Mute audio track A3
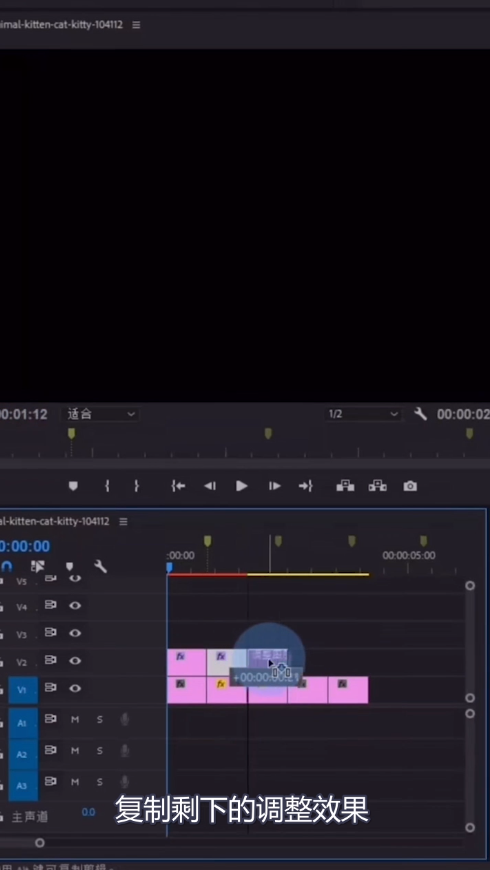The height and width of the screenshot is (870, 490). [75, 782]
